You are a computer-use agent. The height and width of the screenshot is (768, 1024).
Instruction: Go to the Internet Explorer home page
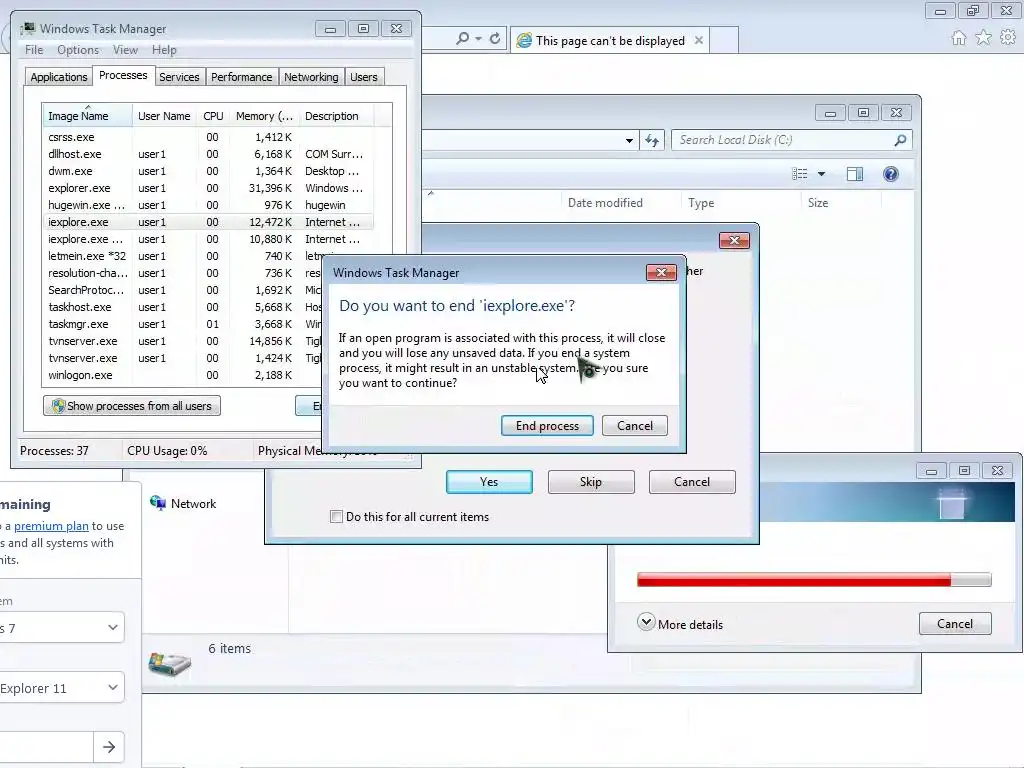point(958,38)
